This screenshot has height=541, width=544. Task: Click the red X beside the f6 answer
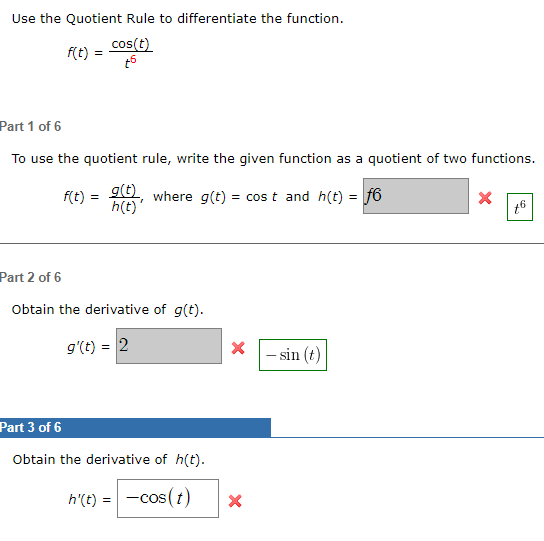coord(485,198)
